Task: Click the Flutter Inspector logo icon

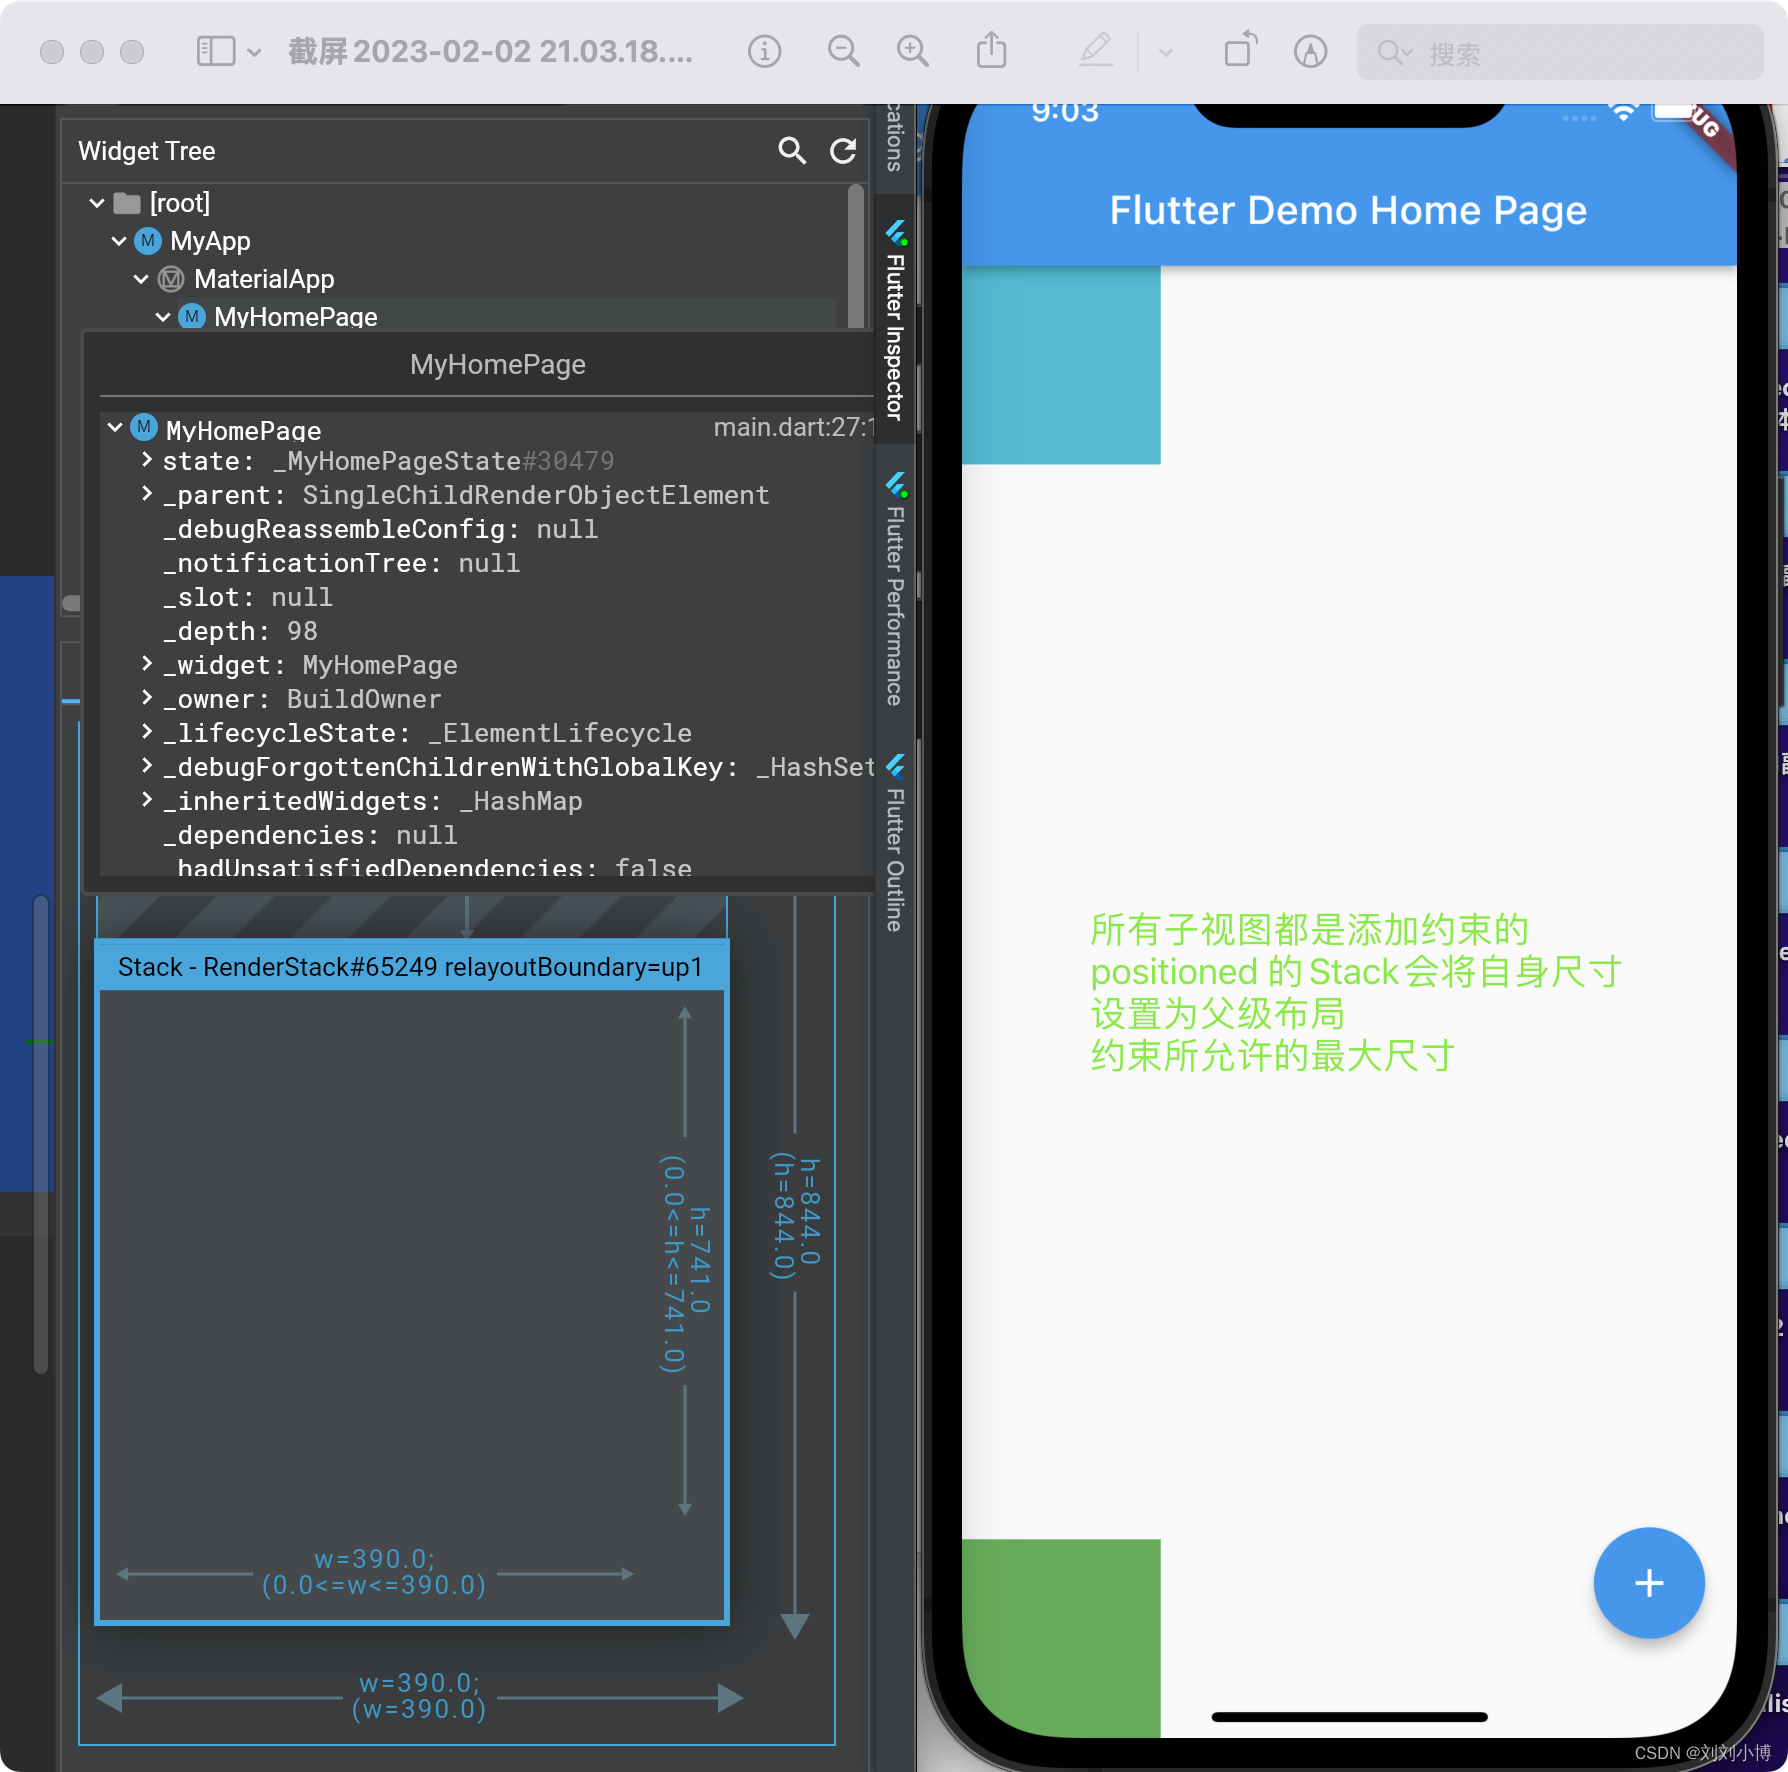Action: point(896,234)
